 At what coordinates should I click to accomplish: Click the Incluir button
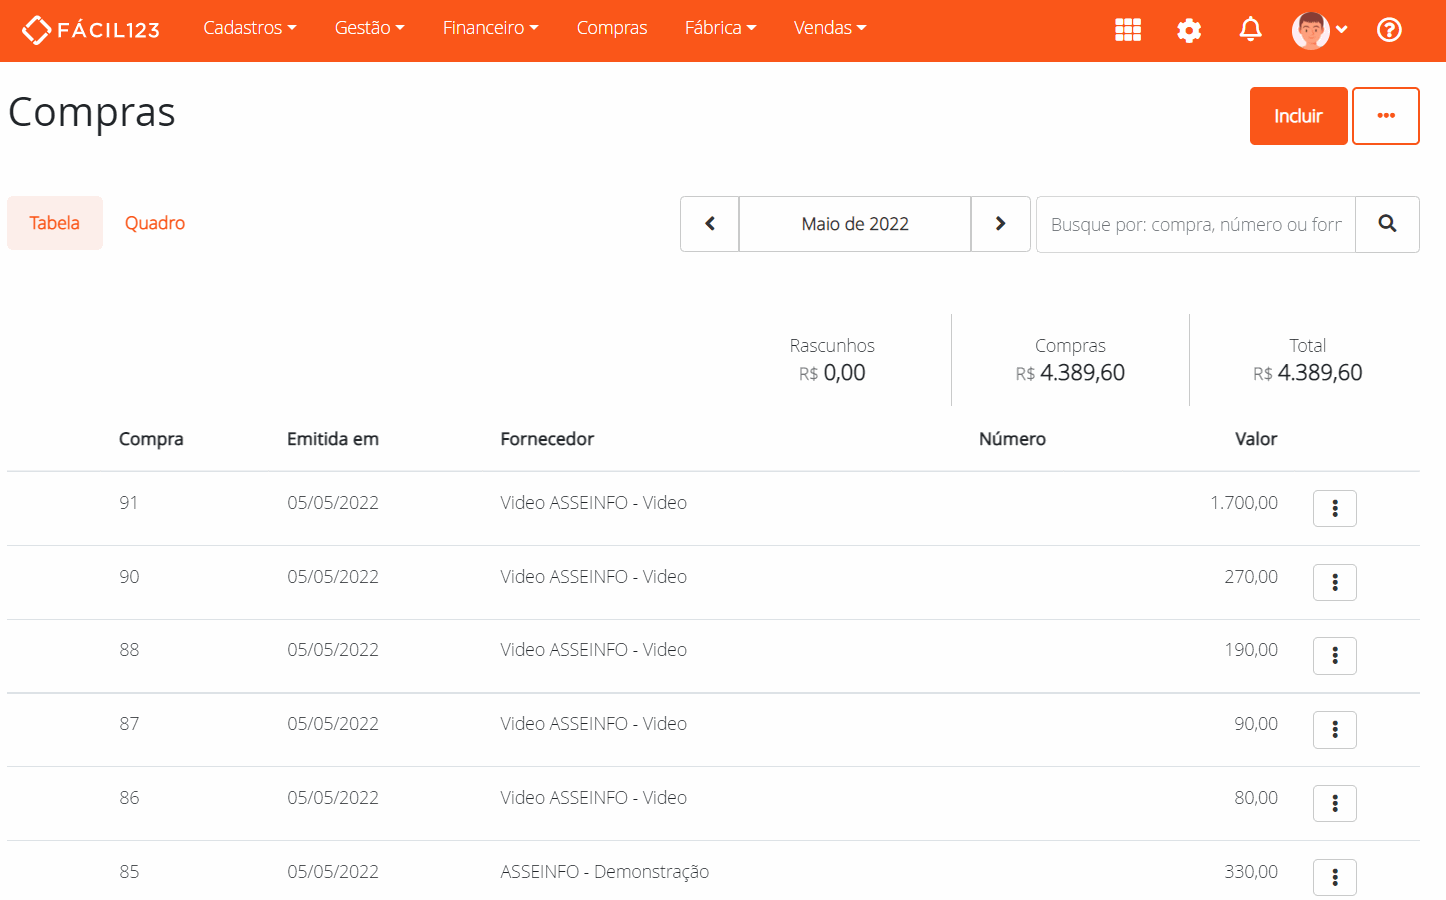[1298, 116]
